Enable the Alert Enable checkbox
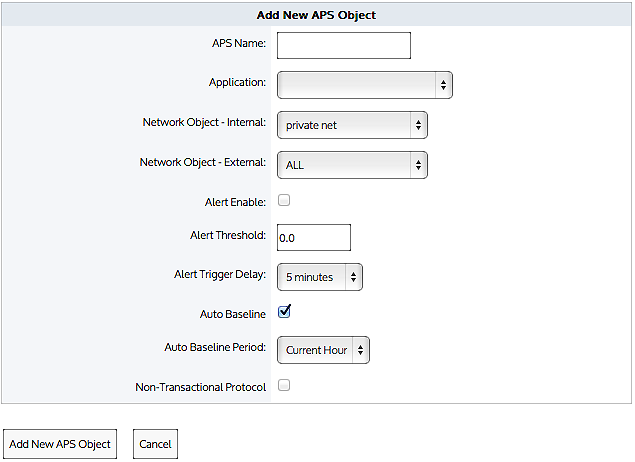The height and width of the screenshot is (462, 635). coord(284,200)
